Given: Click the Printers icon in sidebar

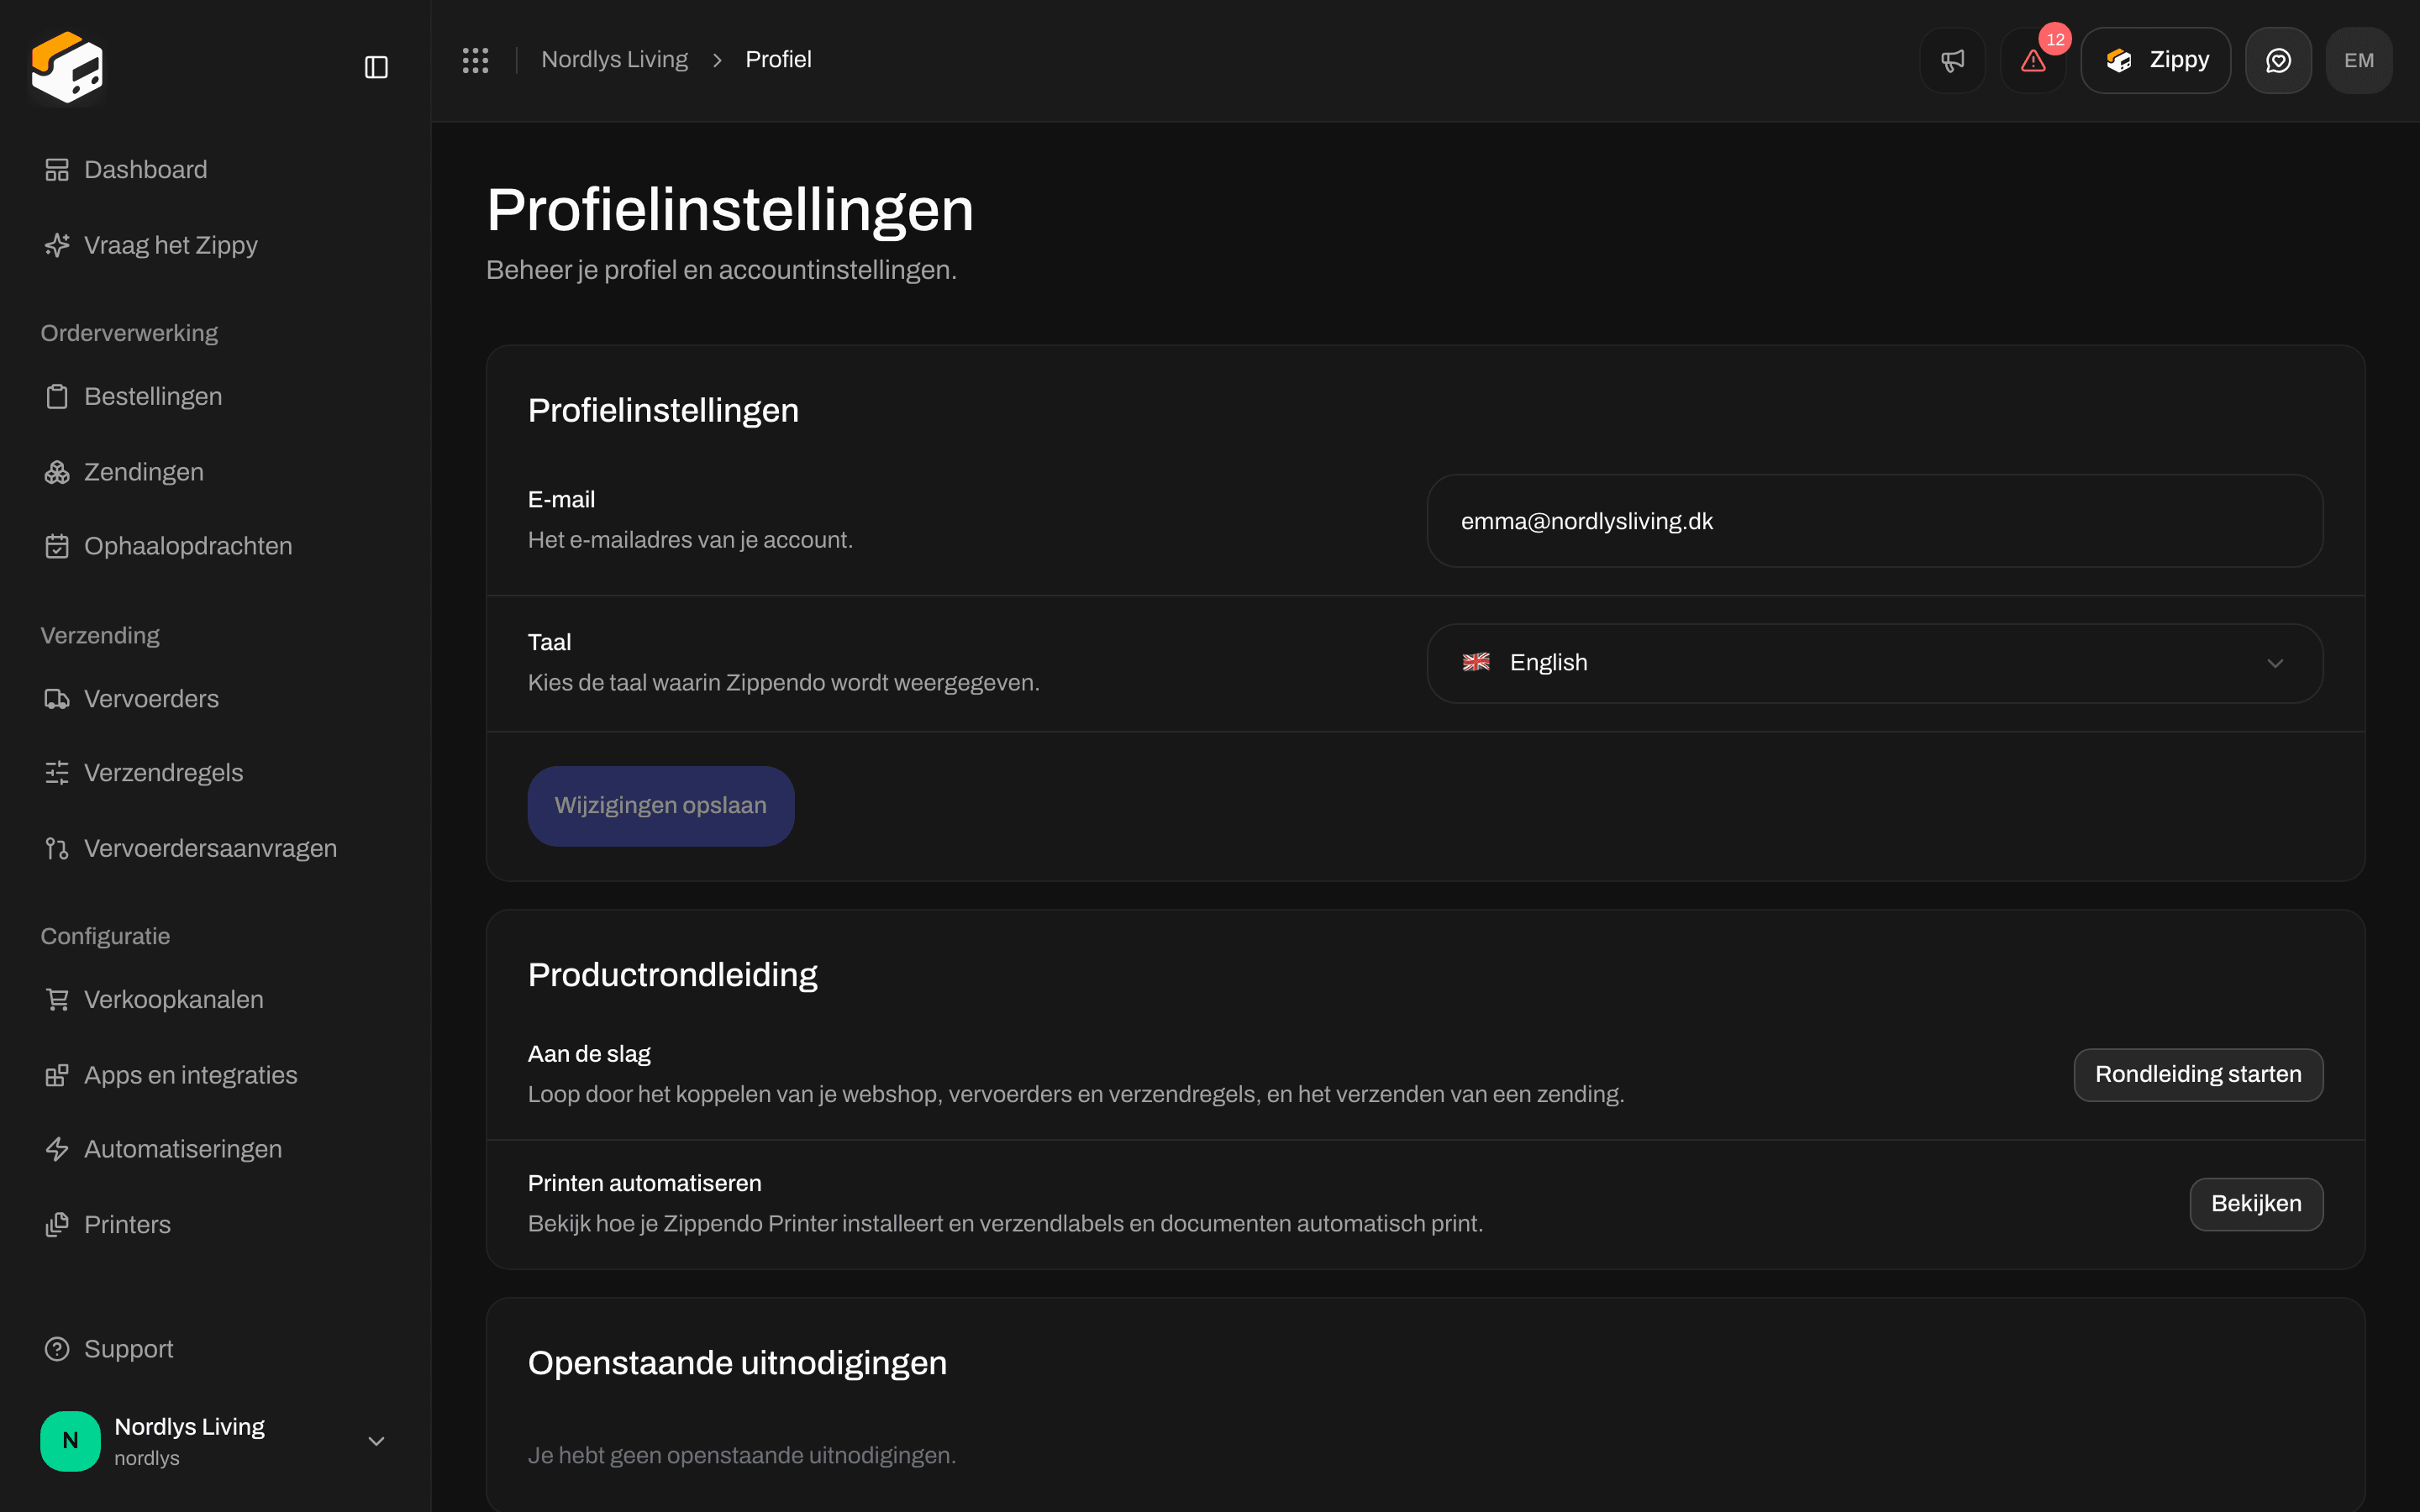Looking at the screenshot, I should 57,1224.
